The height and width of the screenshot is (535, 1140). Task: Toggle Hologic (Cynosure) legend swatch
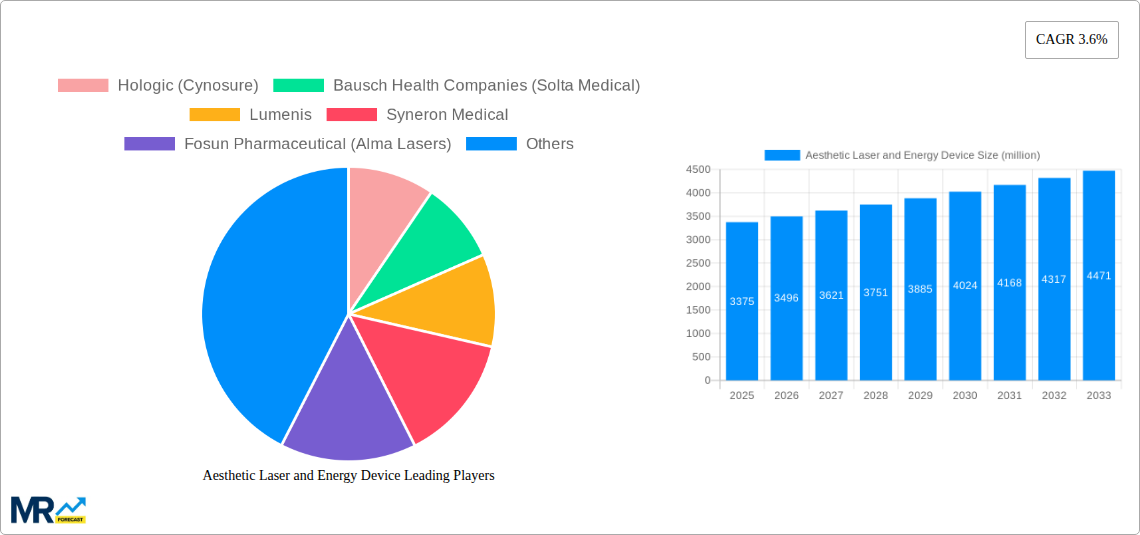click(83, 85)
